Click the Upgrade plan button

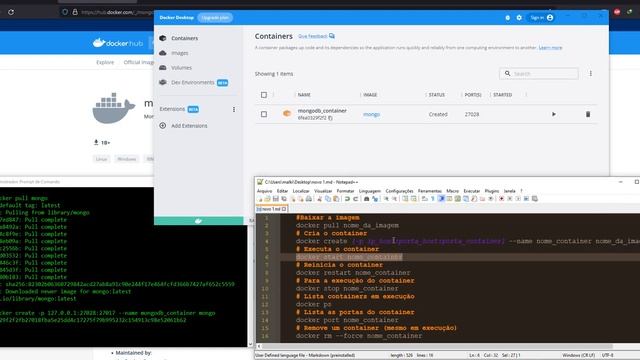(215, 18)
